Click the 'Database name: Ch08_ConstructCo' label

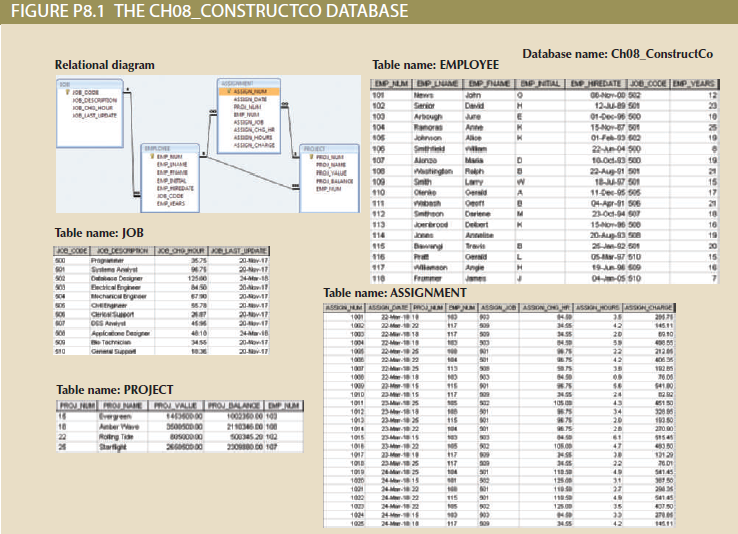click(x=618, y=54)
